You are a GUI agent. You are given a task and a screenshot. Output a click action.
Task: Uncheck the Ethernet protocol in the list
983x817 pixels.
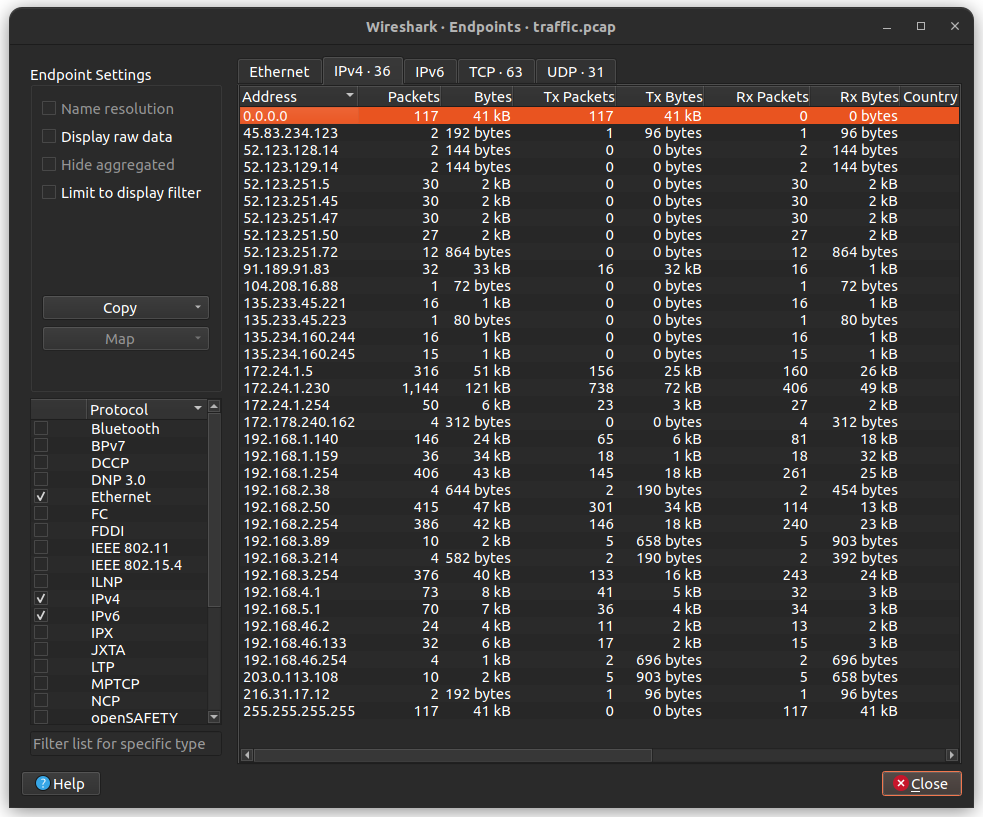pos(40,496)
